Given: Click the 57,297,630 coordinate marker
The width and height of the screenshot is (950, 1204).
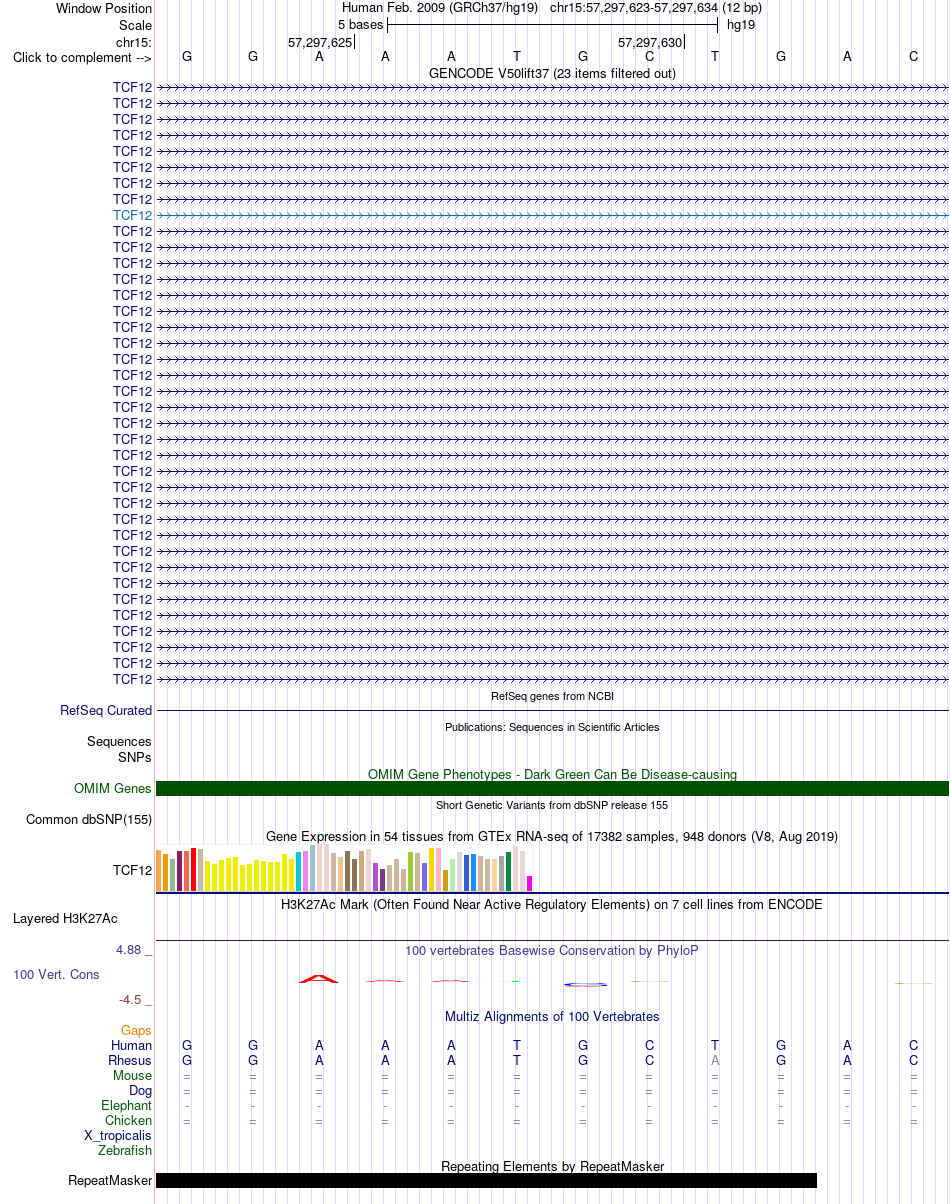Looking at the screenshot, I should click(x=650, y=43).
